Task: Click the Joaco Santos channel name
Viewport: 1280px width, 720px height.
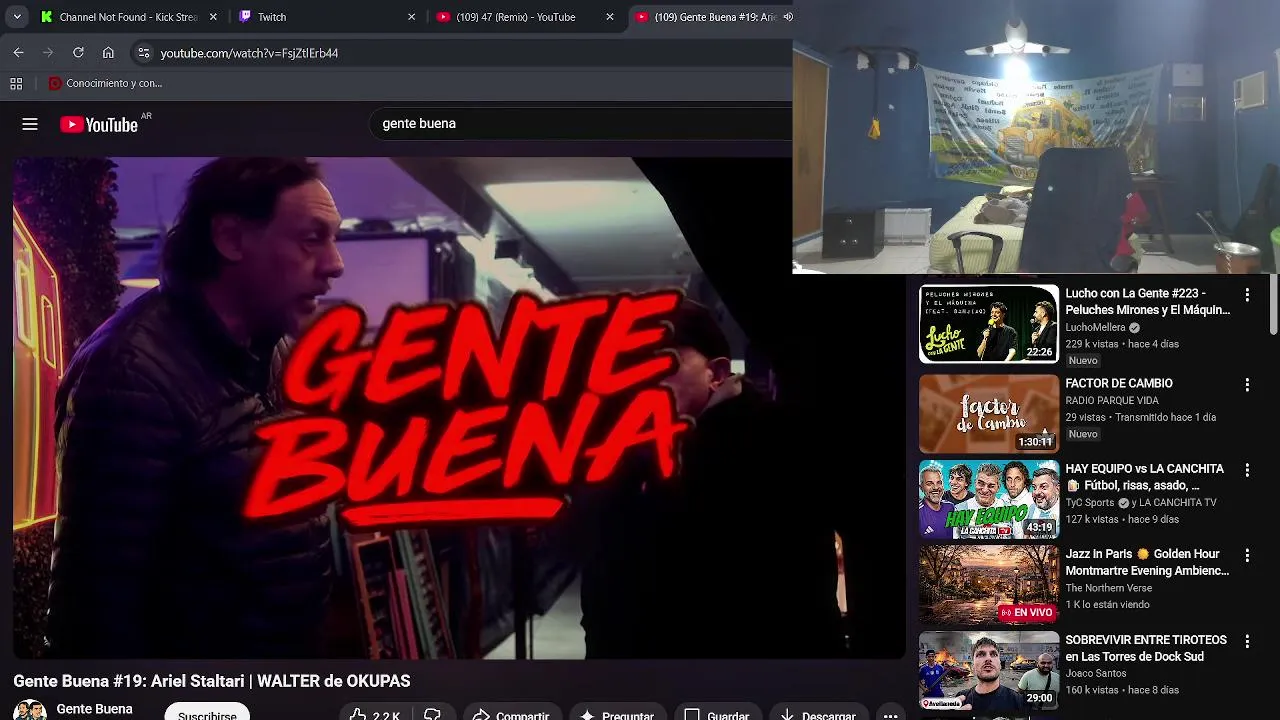Action: [1097, 674]
